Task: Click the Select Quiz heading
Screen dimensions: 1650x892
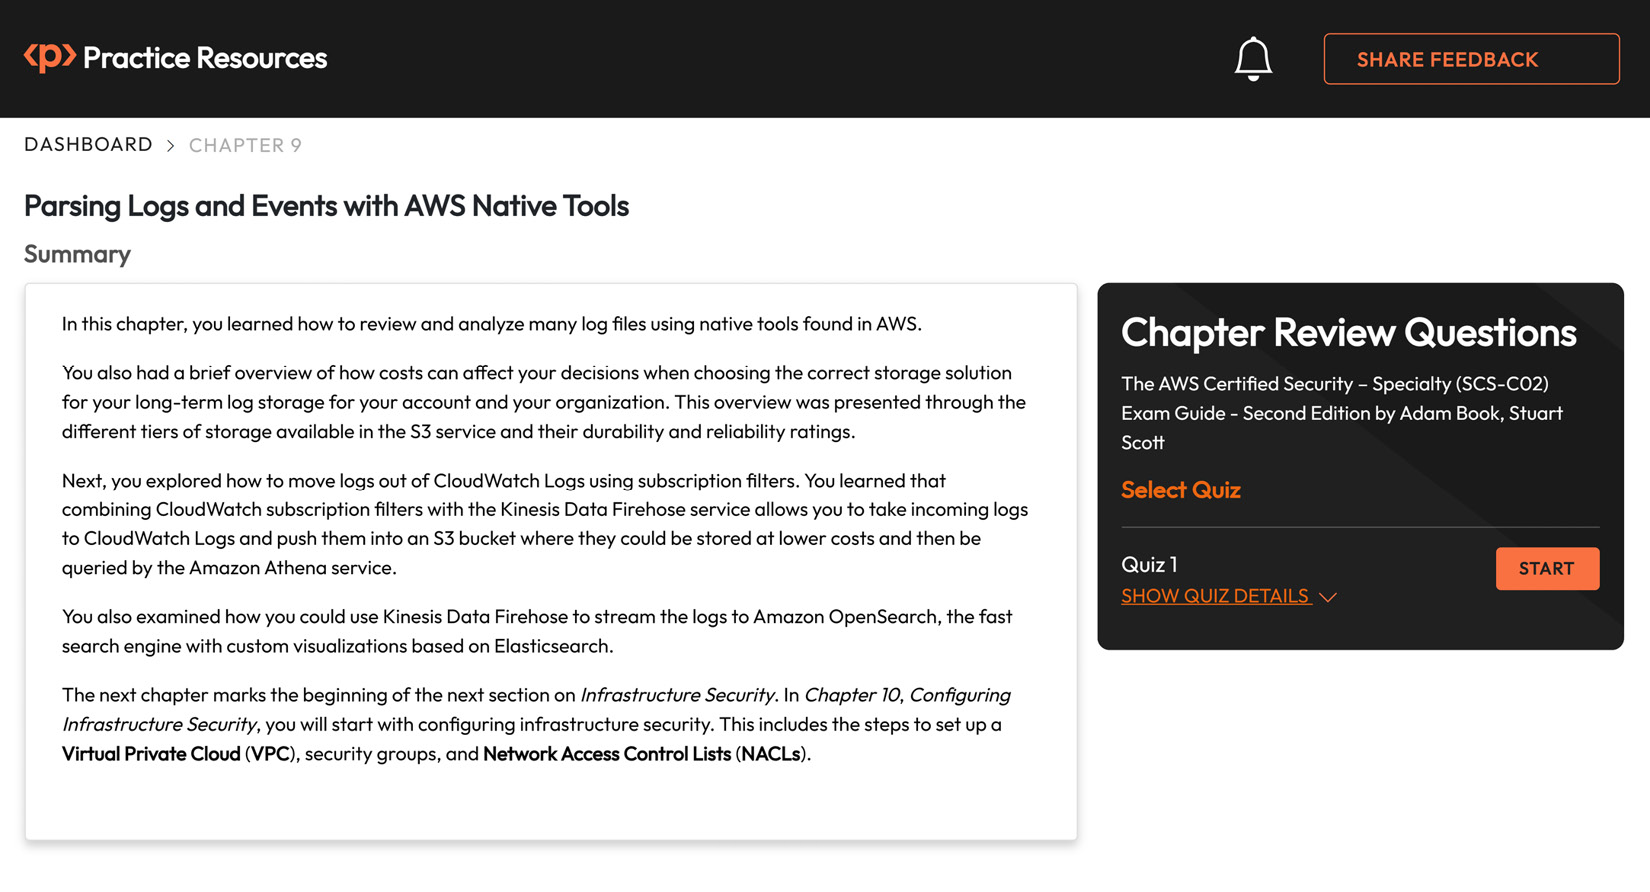Action: click(x=1181, y=490)
